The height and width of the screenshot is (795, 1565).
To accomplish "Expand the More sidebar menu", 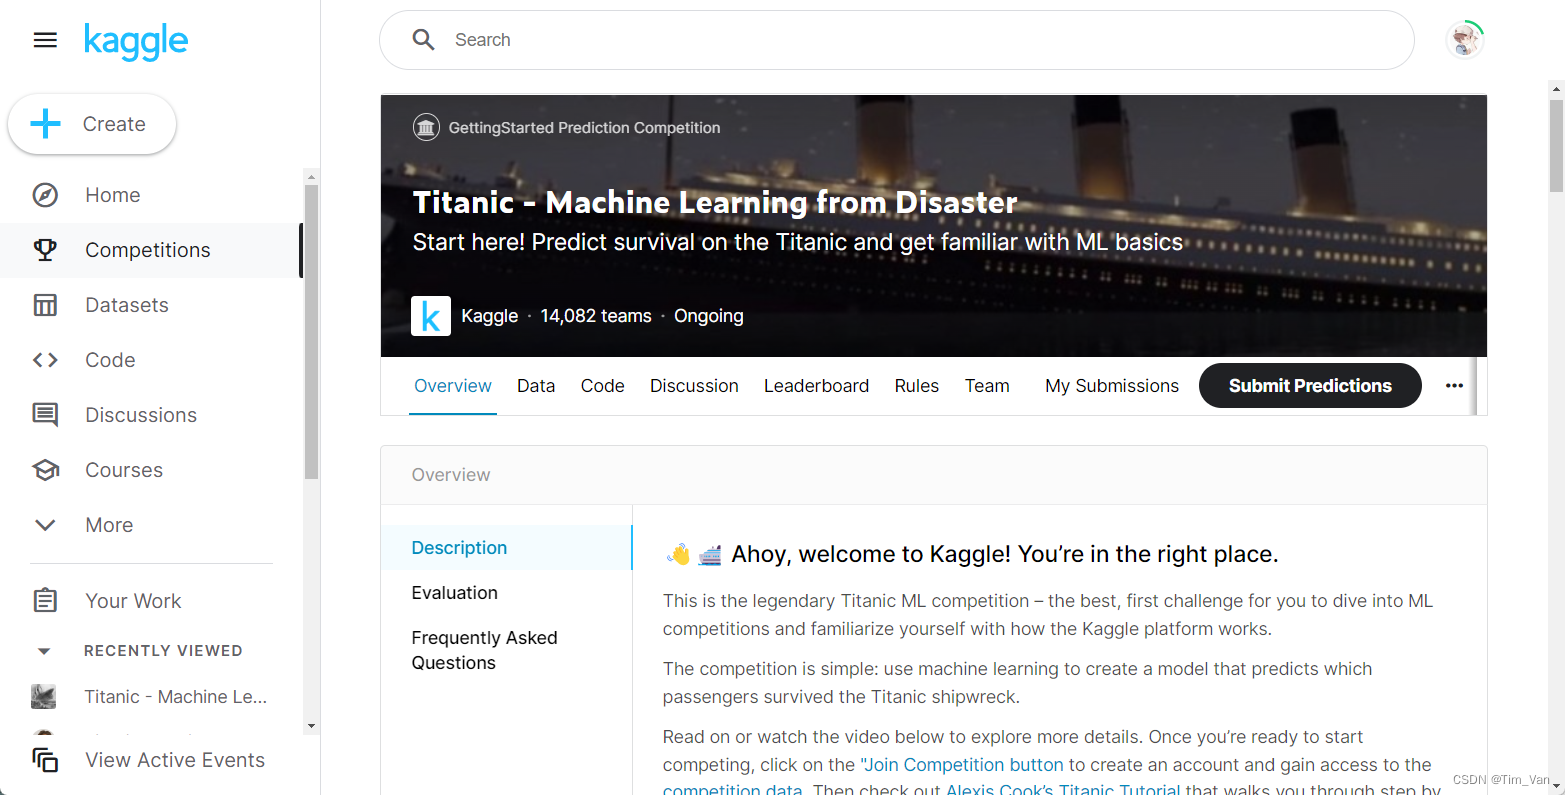I will pos(45,524).
